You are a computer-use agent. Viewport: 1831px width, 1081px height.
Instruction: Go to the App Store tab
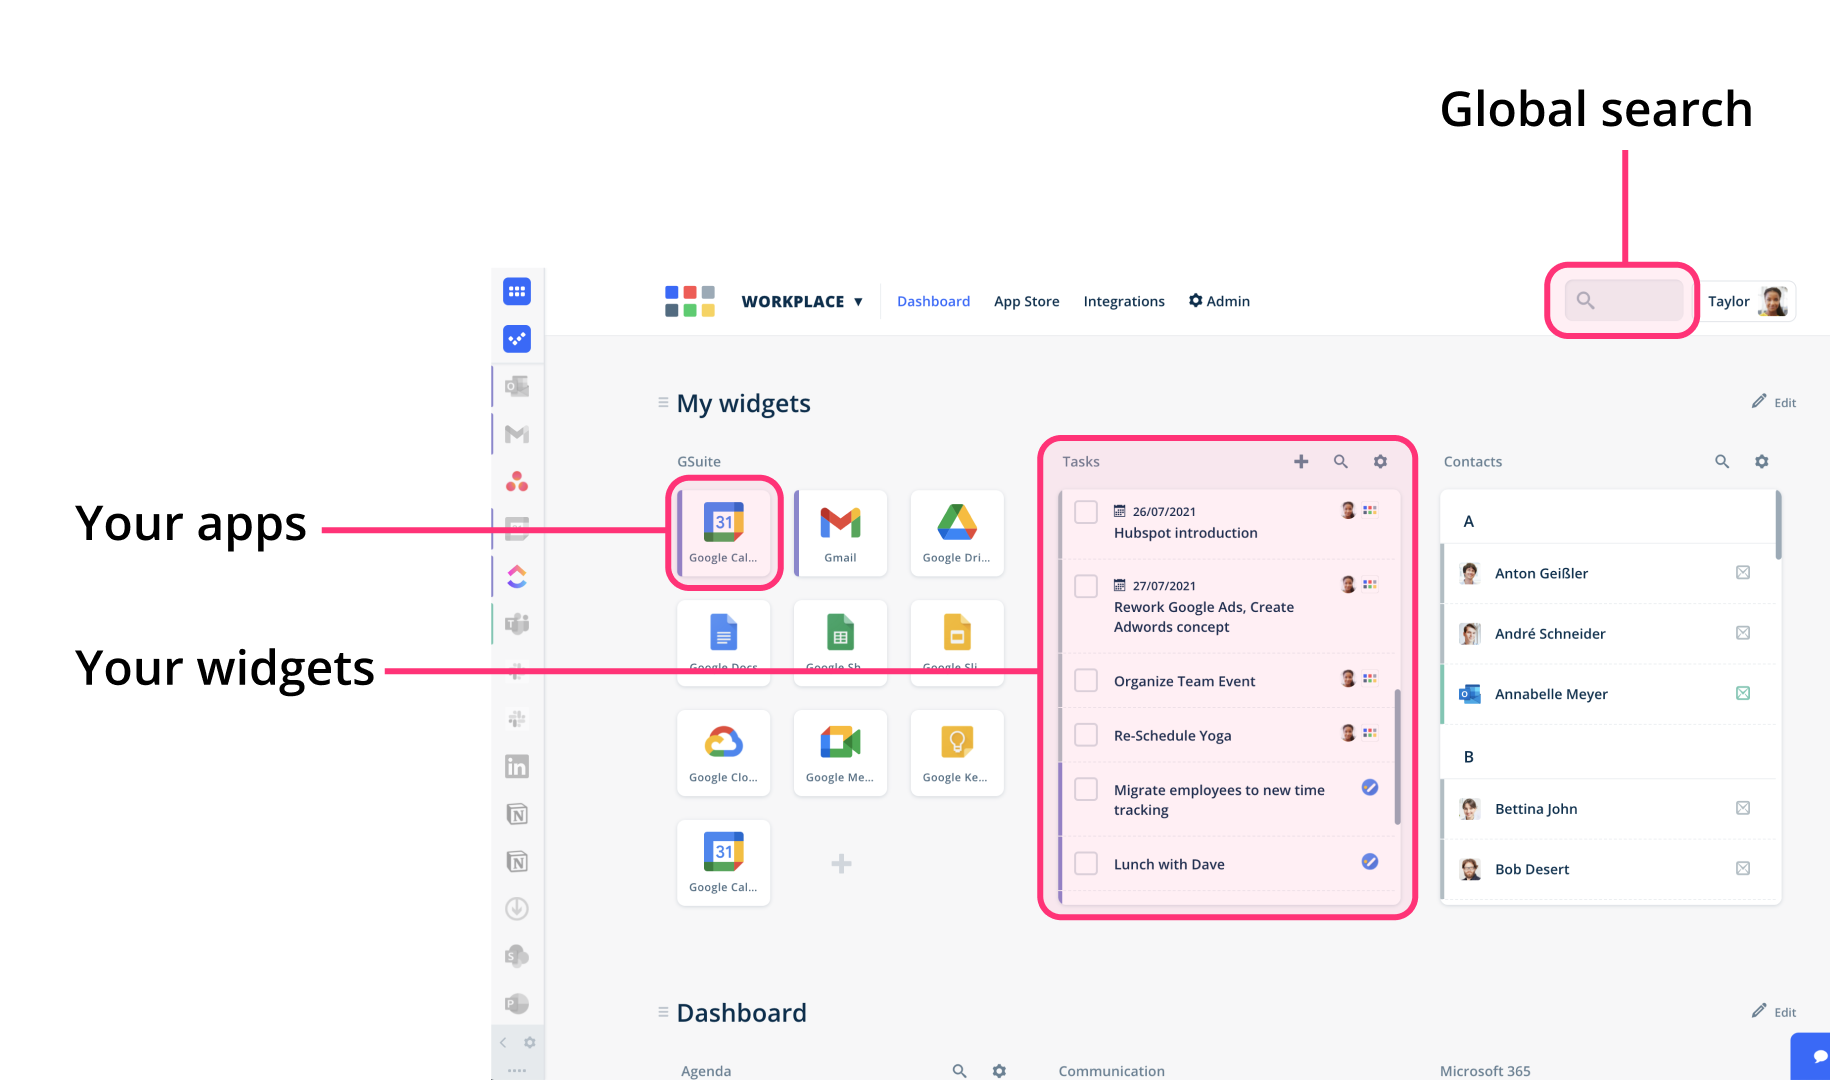pyautogui.click(x=1026, y=301)
